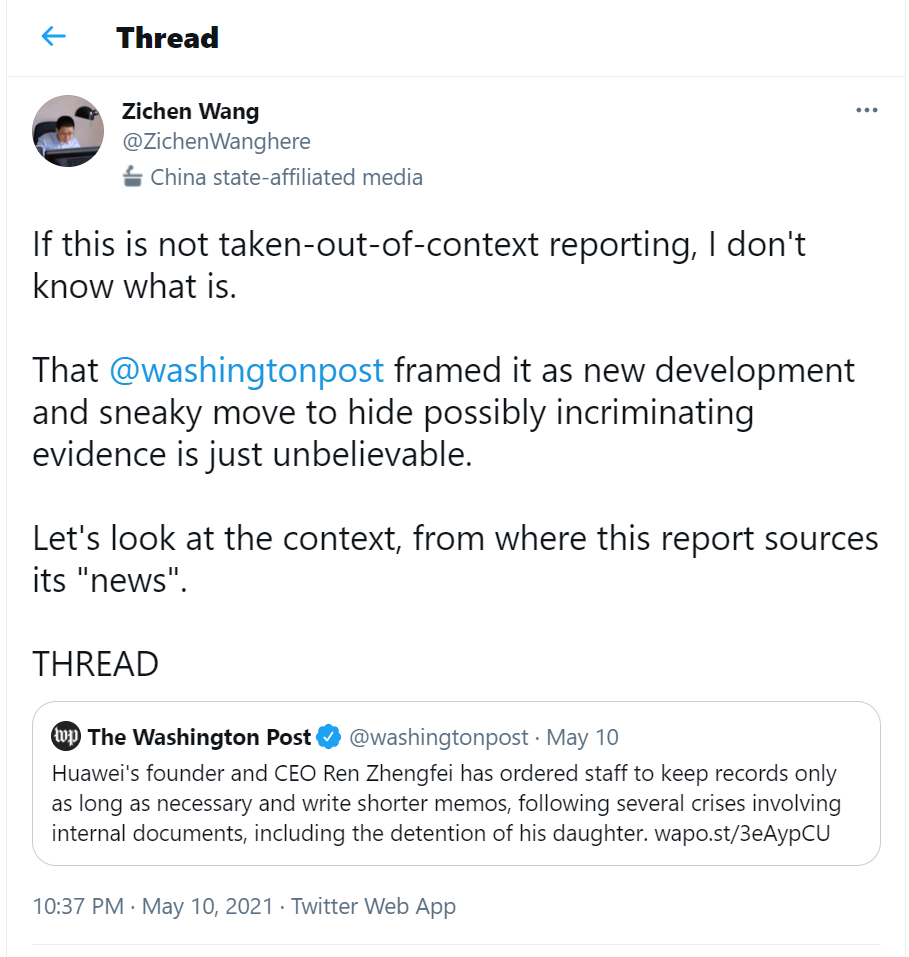Open the @washingtonpost mention in tweet text
This screenshot has width=909, height=957.
click(x=246, y=370)
